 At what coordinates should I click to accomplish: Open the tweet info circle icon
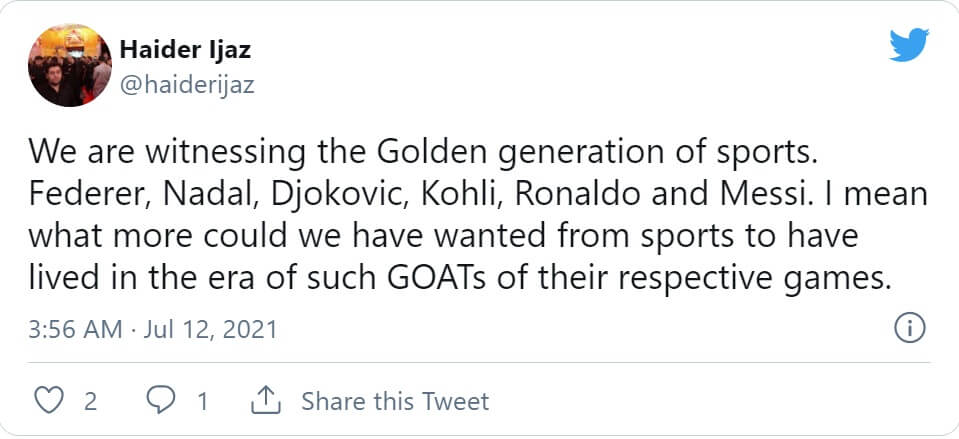[908, 327]
